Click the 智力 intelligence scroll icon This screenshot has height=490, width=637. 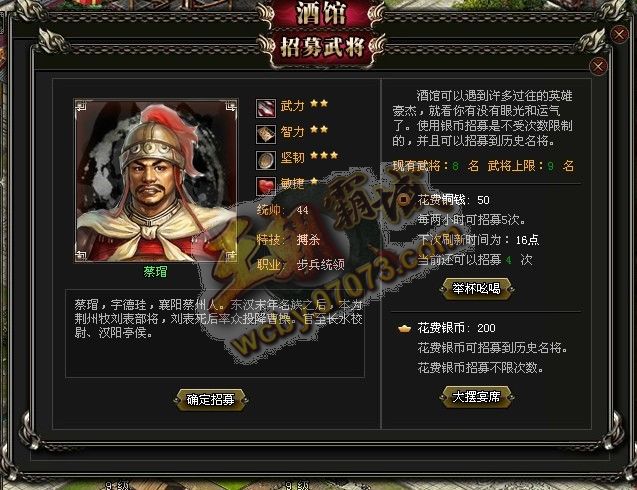click(266, 134)
